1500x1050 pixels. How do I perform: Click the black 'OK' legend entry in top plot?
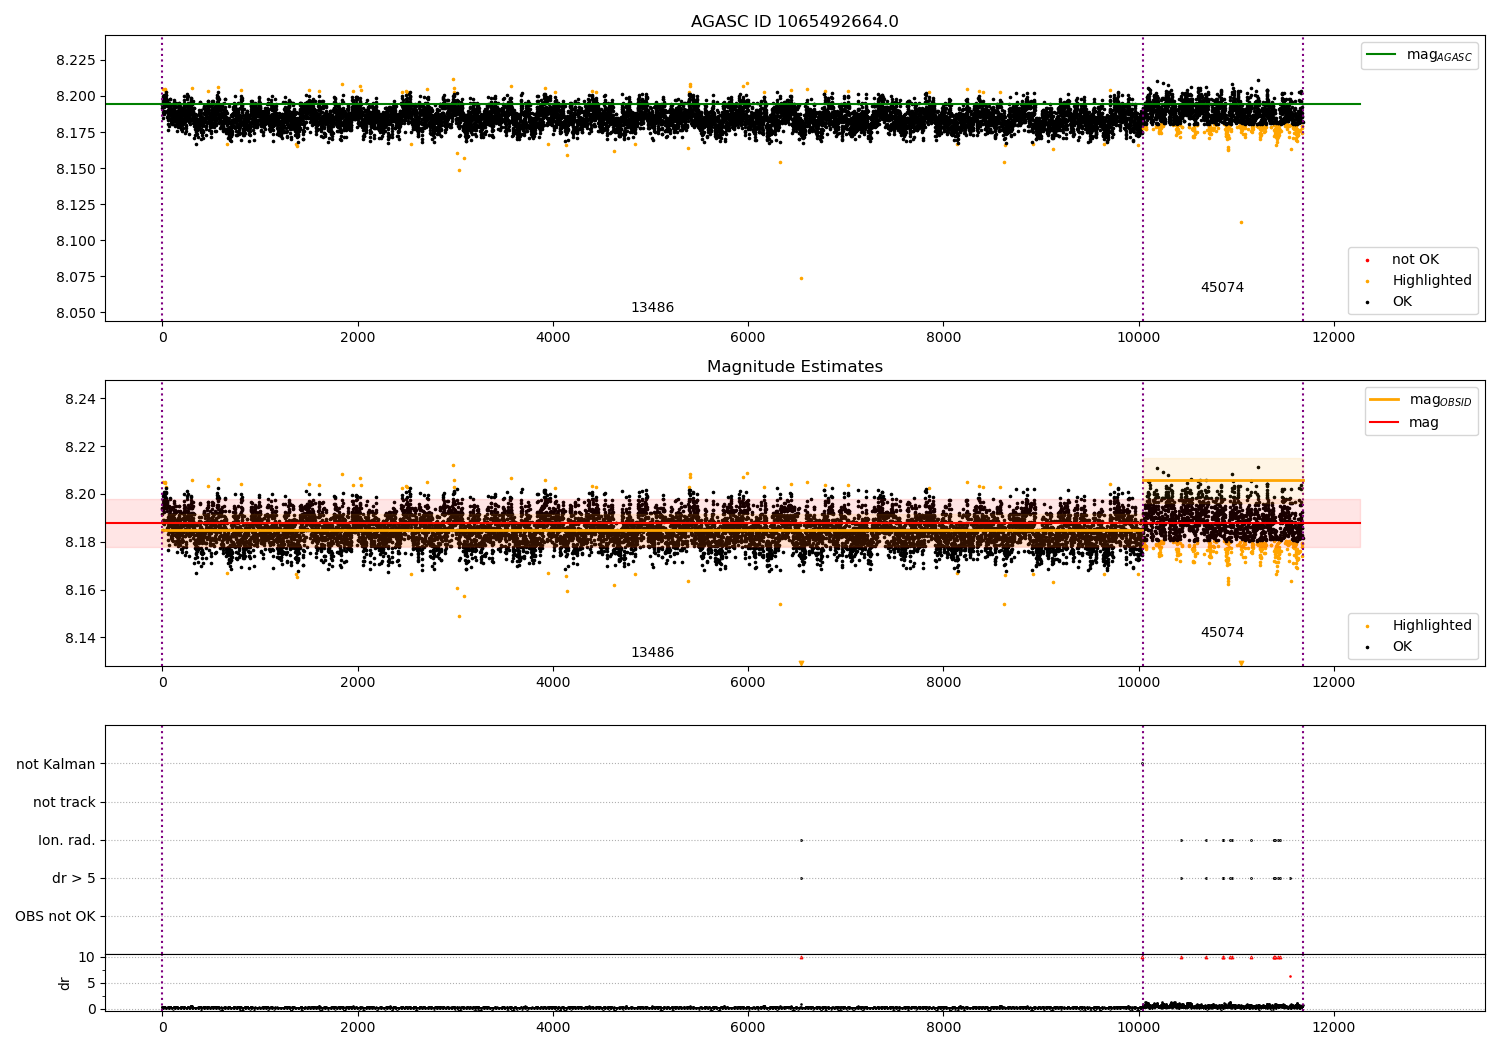point(1402,302)
